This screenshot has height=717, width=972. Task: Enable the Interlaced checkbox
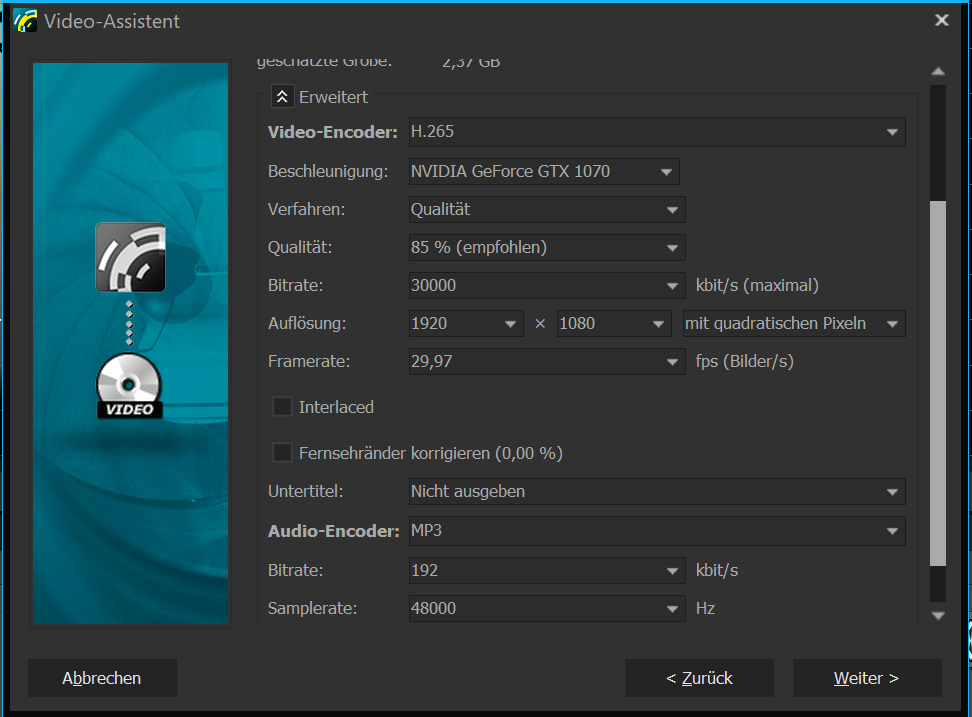pos(283,407)
